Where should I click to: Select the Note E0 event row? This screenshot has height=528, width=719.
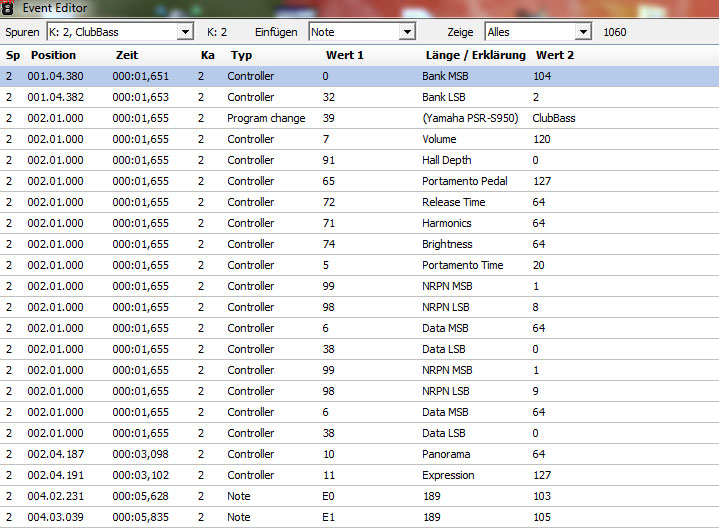[359, 496]
